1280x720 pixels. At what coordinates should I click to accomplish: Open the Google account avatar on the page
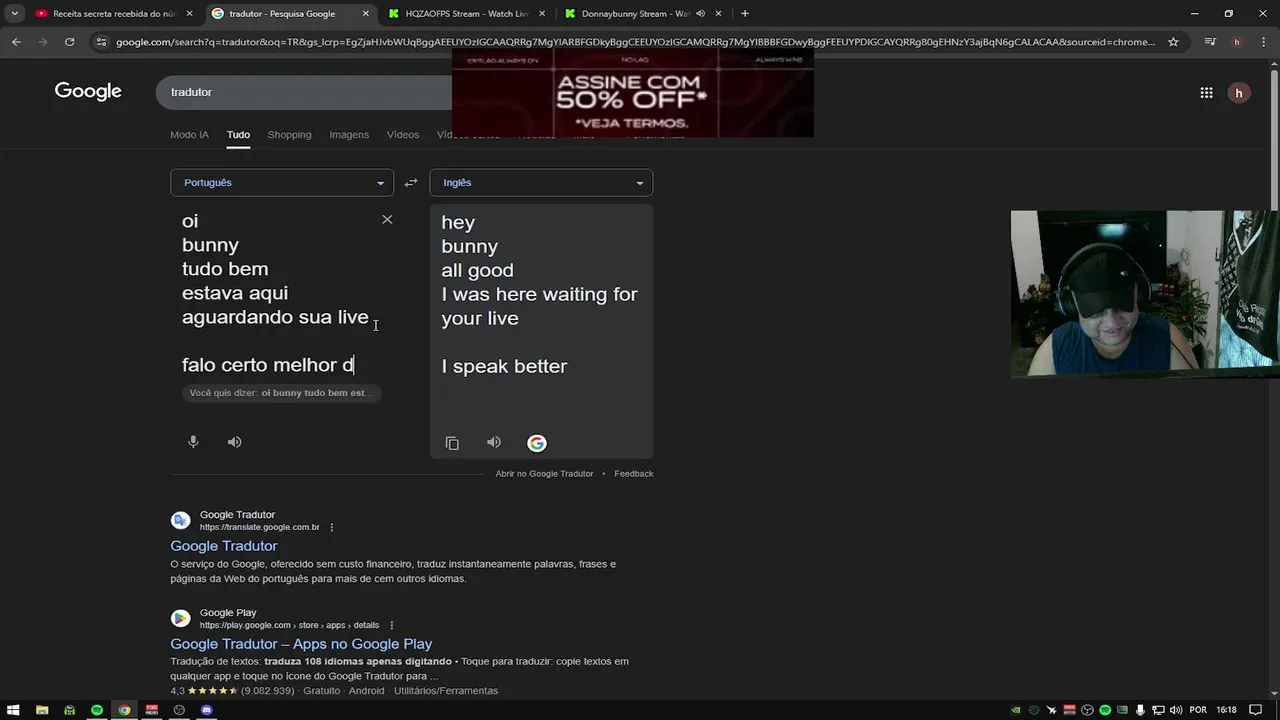(1239, 93)
